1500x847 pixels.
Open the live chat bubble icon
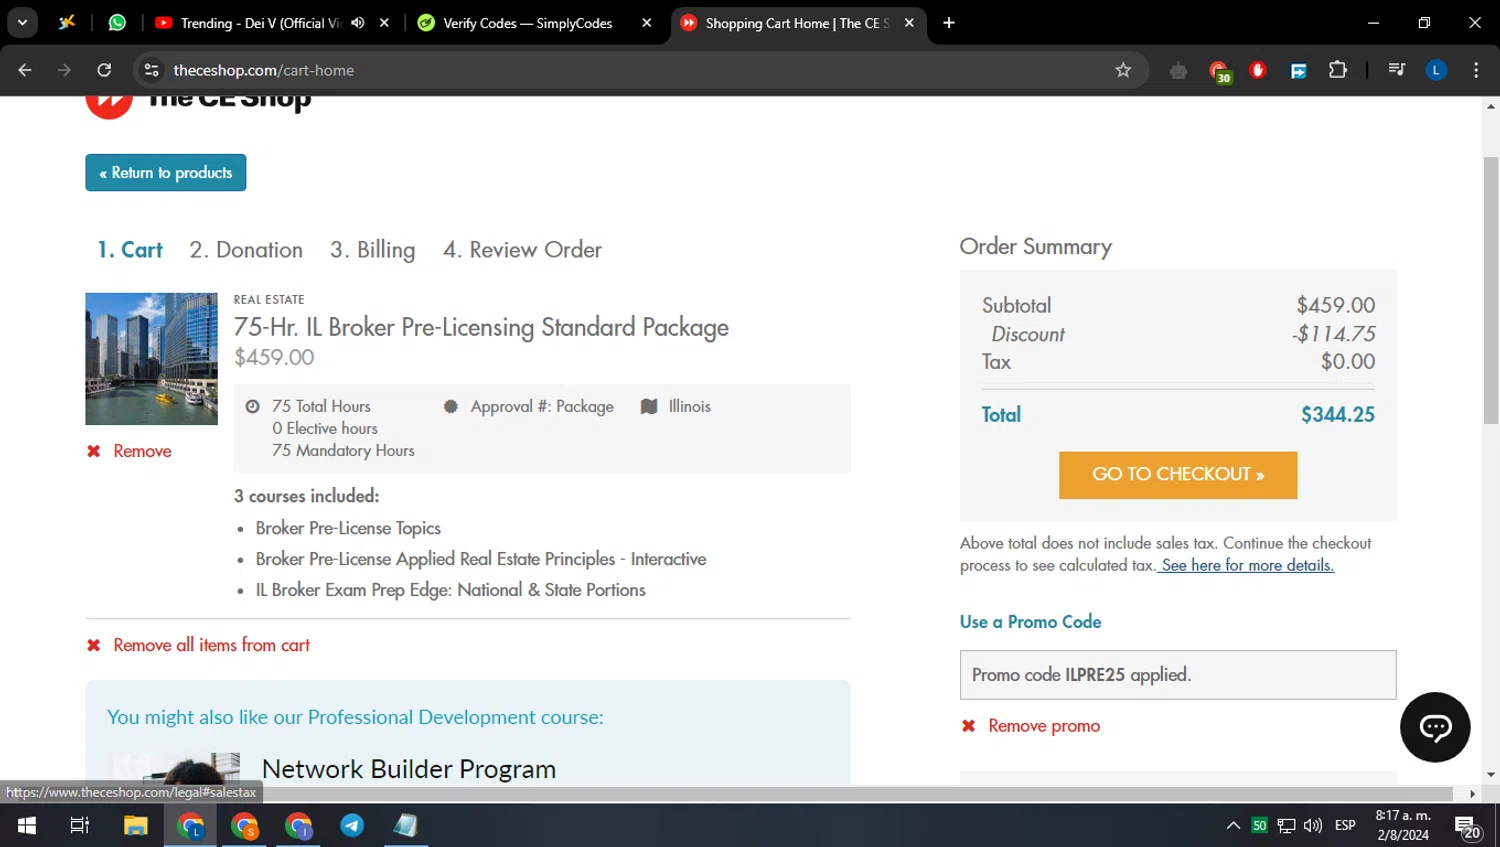(1435, 727)
